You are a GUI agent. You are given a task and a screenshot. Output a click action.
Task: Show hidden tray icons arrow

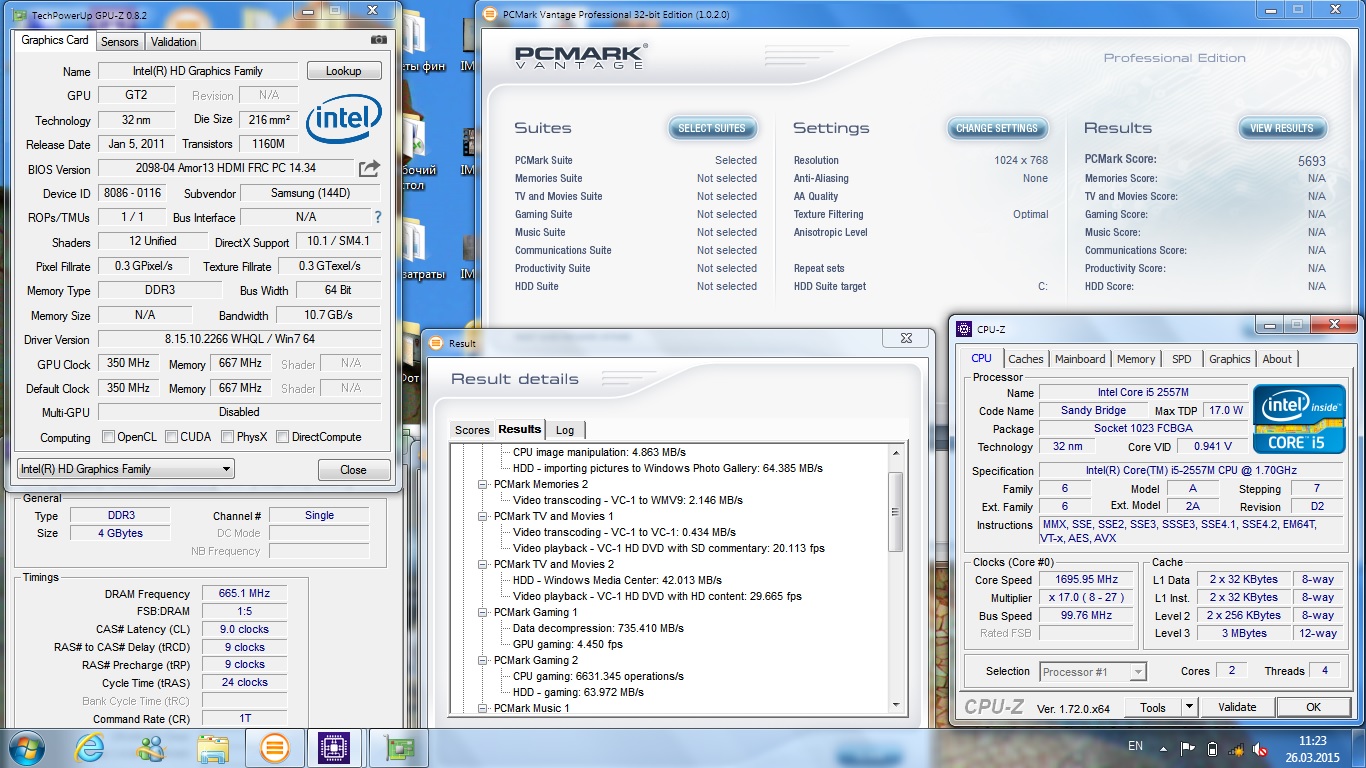pyautogui.click(x=1164, y=748)
